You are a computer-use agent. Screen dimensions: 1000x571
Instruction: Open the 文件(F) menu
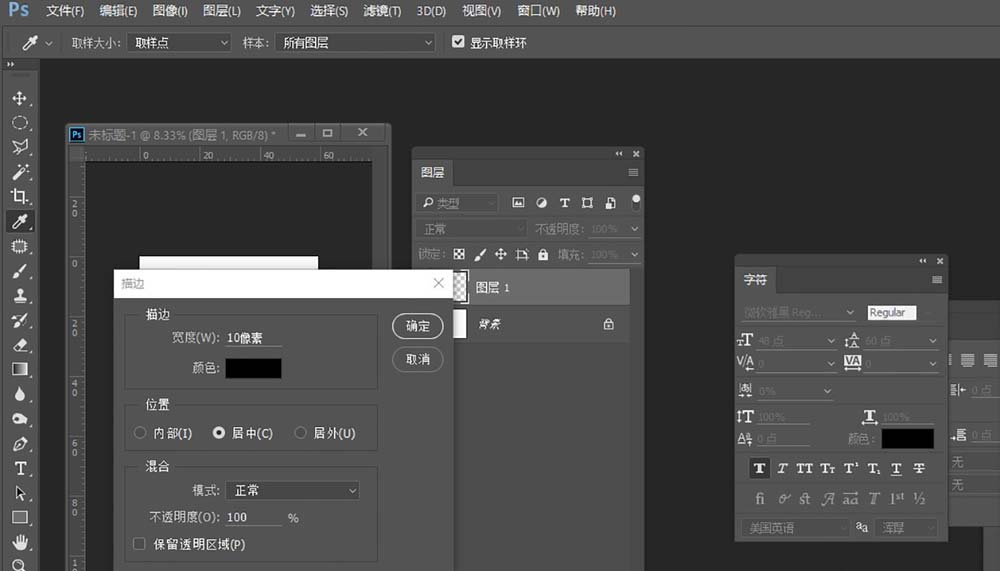(65, 11)
